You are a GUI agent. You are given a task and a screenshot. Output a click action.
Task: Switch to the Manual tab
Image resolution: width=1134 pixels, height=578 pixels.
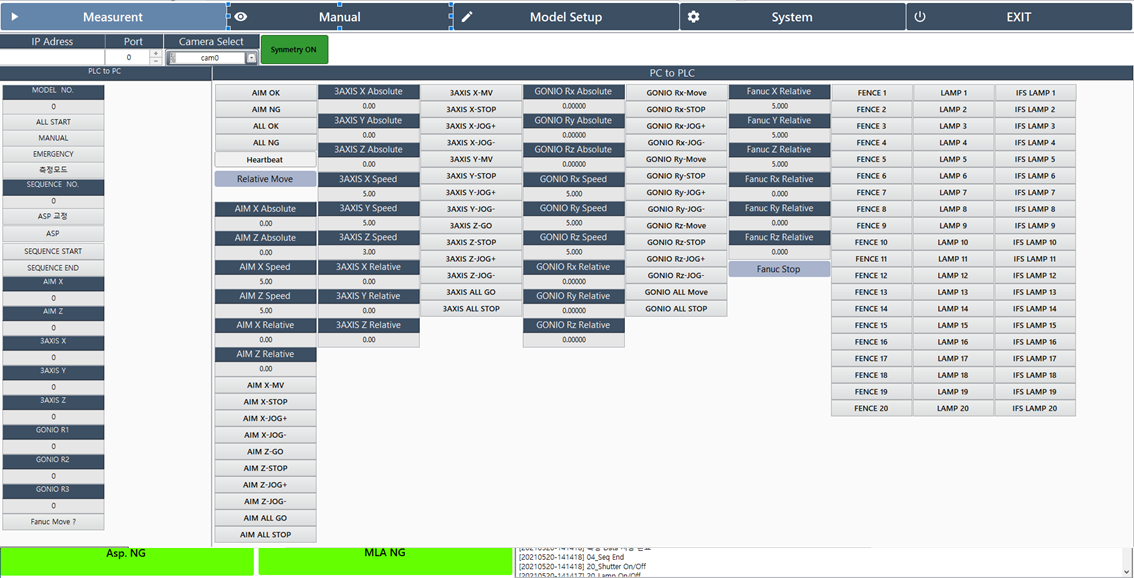(339, 17)
